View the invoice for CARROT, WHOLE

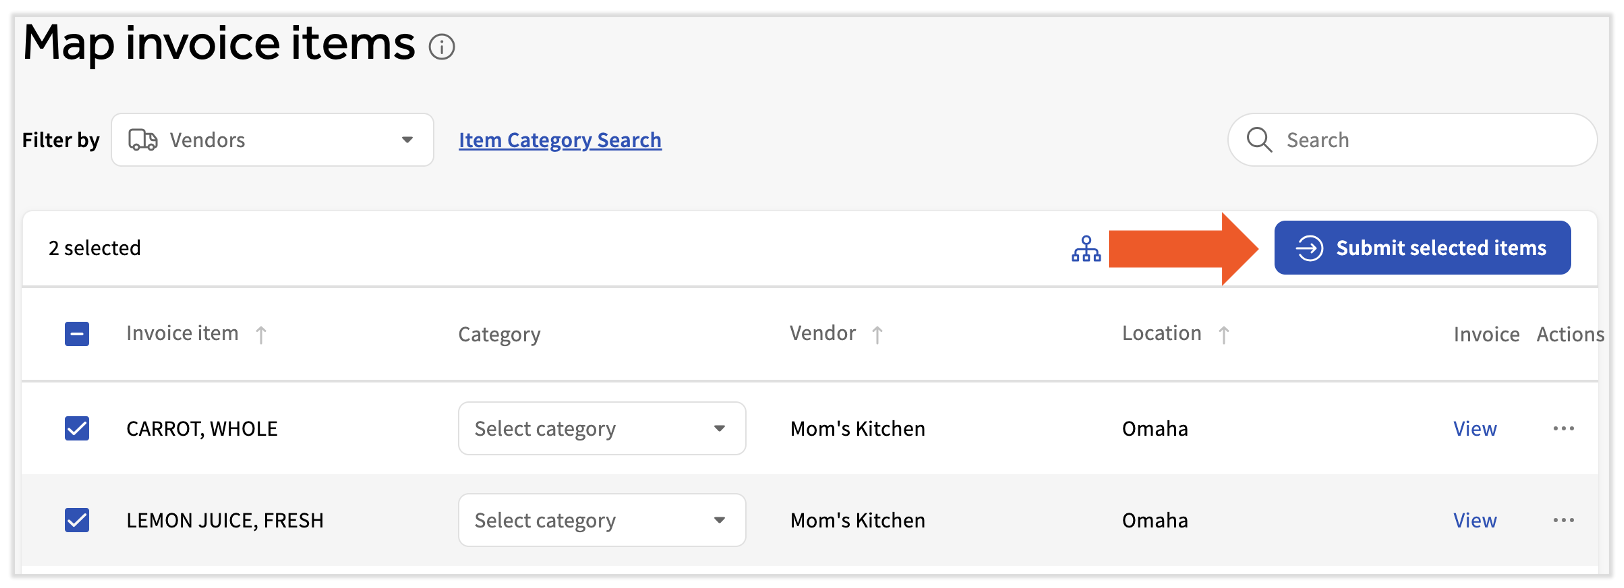1475,428
